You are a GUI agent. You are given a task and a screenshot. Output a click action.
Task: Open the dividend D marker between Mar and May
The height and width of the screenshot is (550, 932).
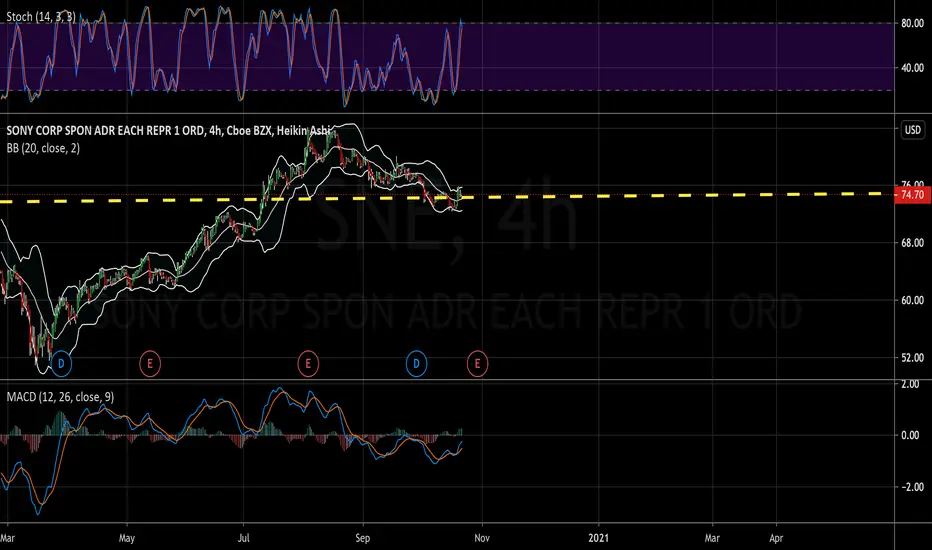tap(61, 363)
